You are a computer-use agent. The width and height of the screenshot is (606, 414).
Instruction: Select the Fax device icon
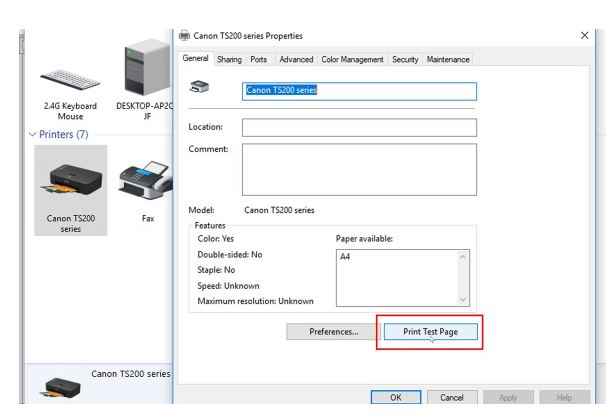[x=147, y=180]
